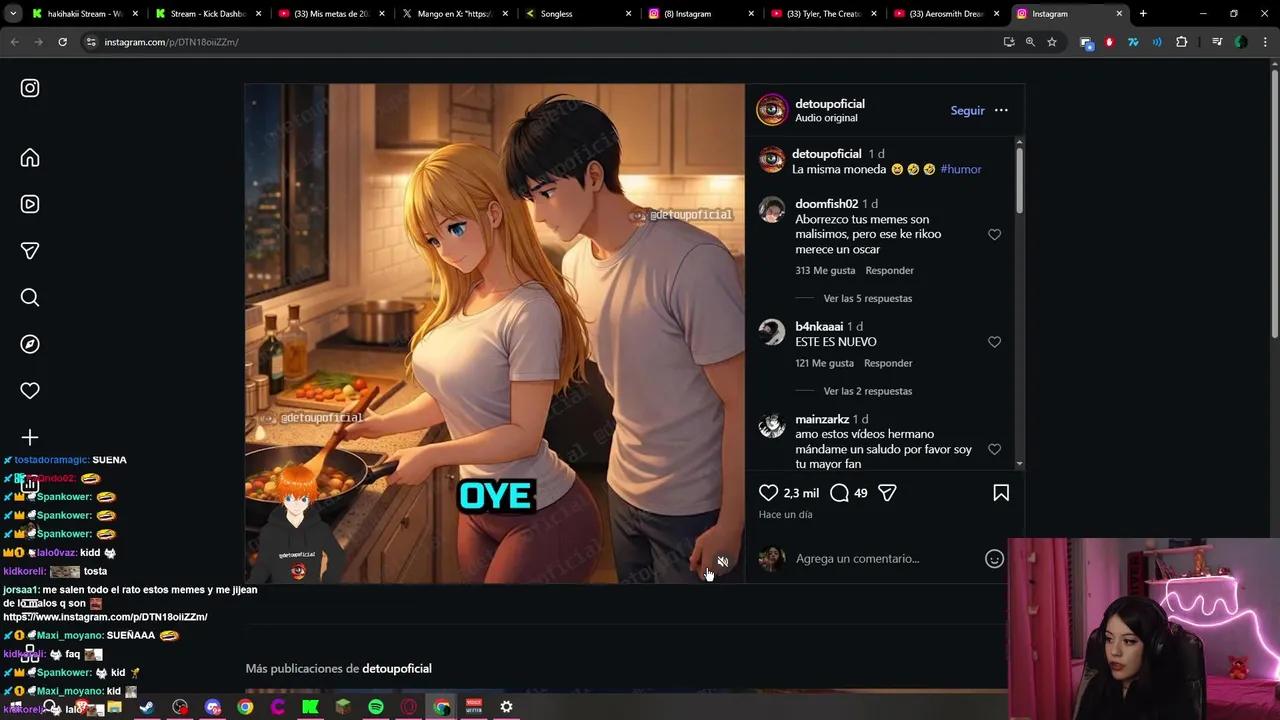Follow detoupoficial with Seguir button
Viewport: 1280px width, 720px height.
click(x=967, y=110)
